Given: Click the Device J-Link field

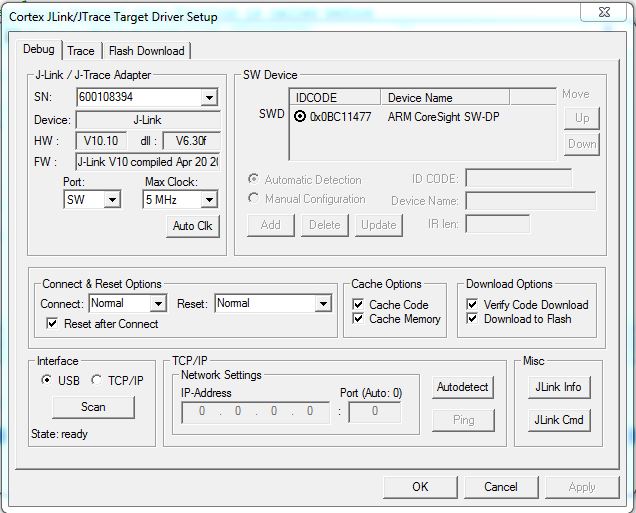Looking at the screenshot, I should pos(148,120).
